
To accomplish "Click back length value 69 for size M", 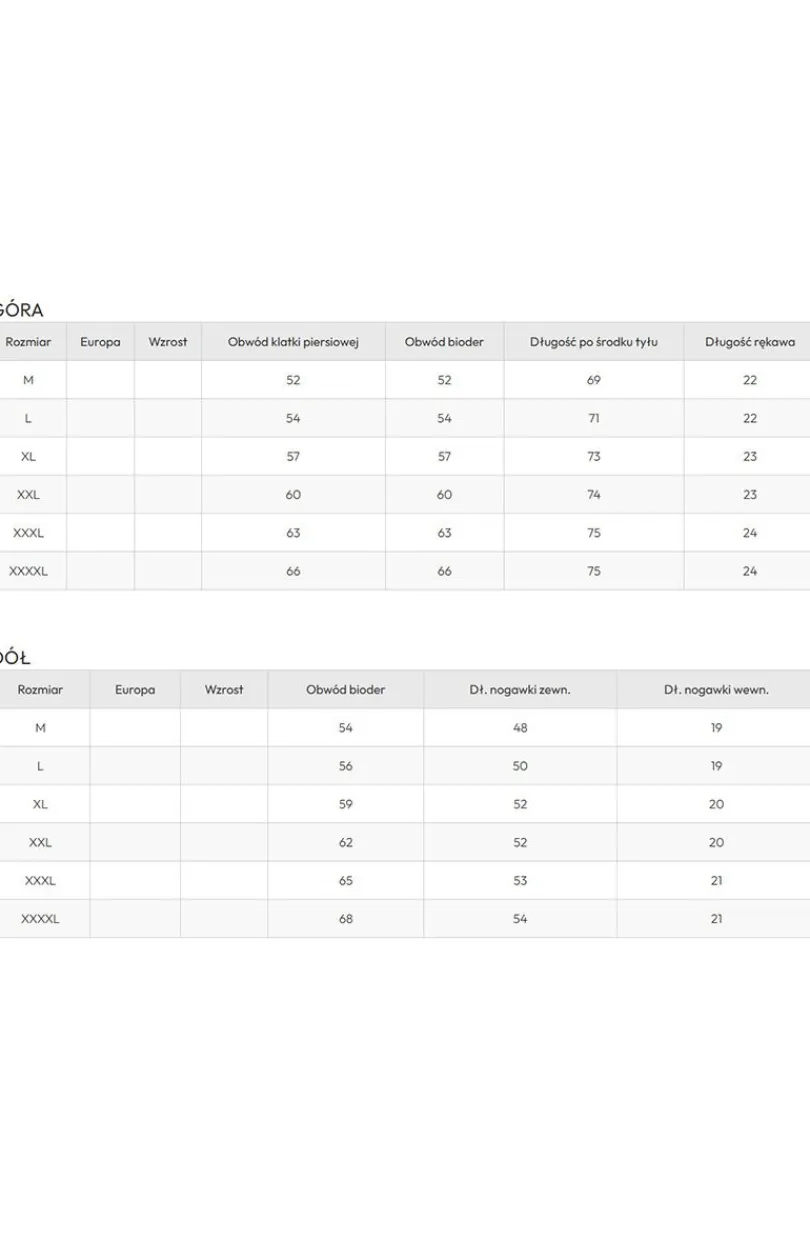I will (x=594, y=380).
